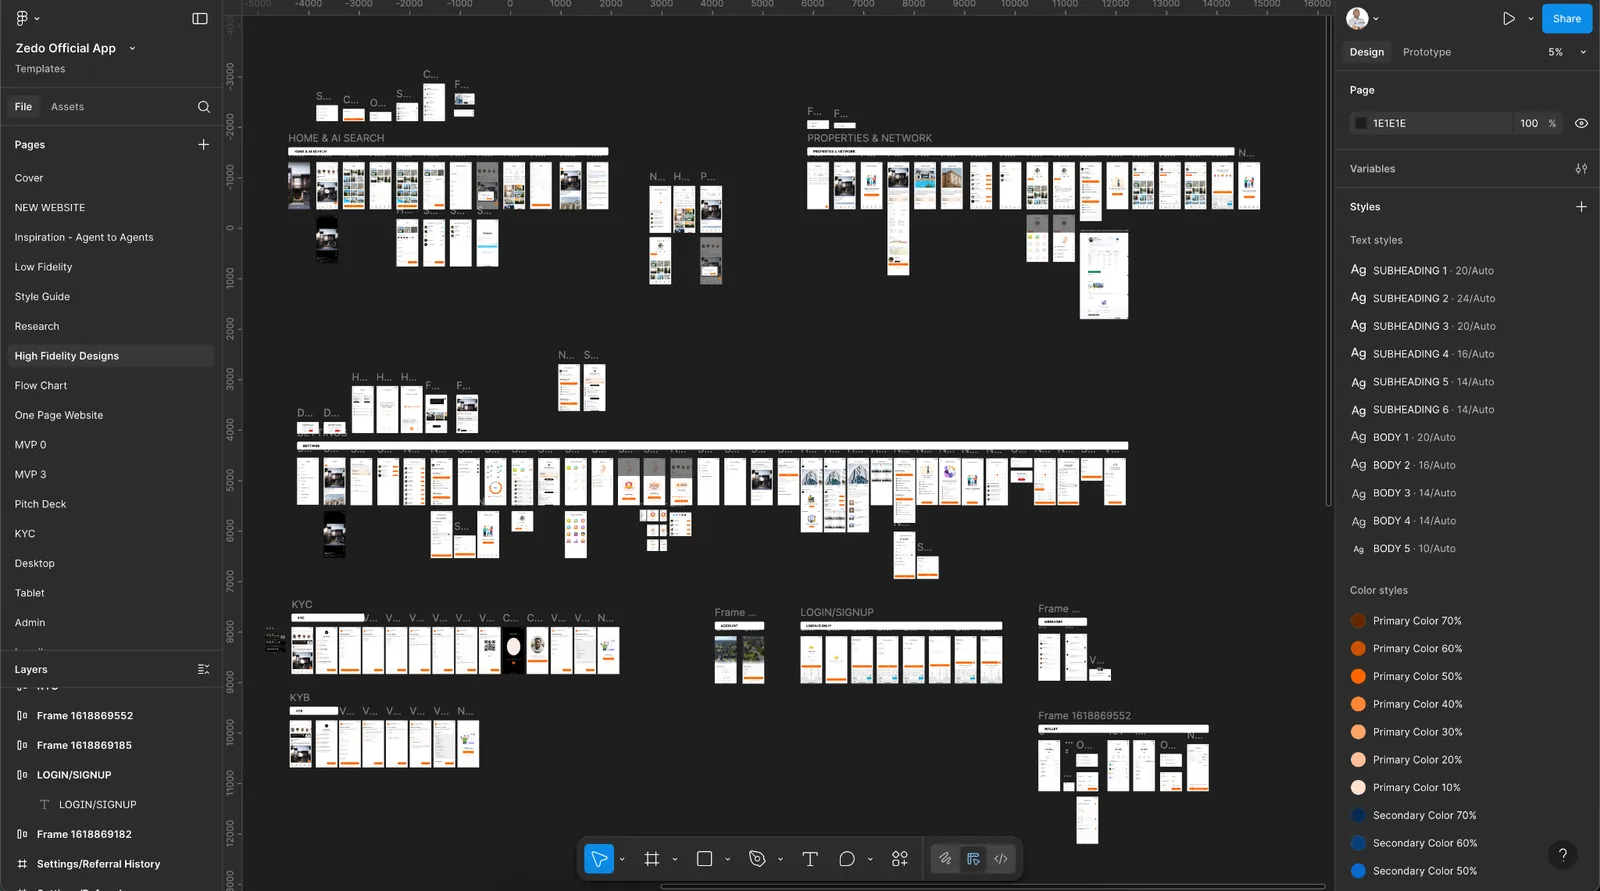Select Primary Color 30% swatch

pyautogui.click(x=1358, y=732)
